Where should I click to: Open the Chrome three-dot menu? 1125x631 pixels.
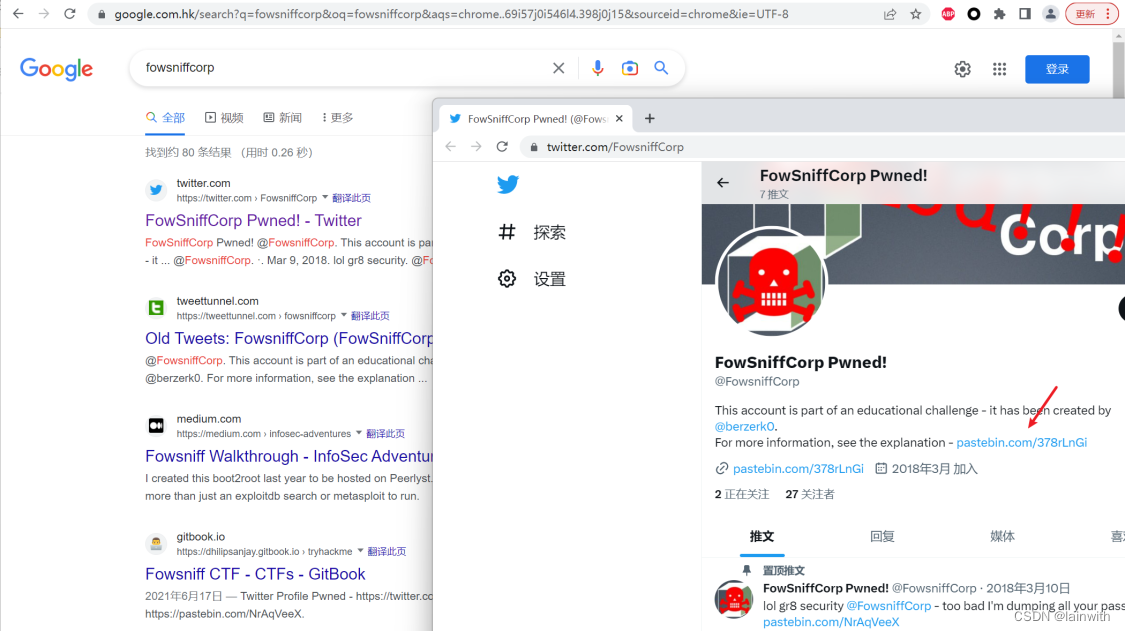[1108, 14]
